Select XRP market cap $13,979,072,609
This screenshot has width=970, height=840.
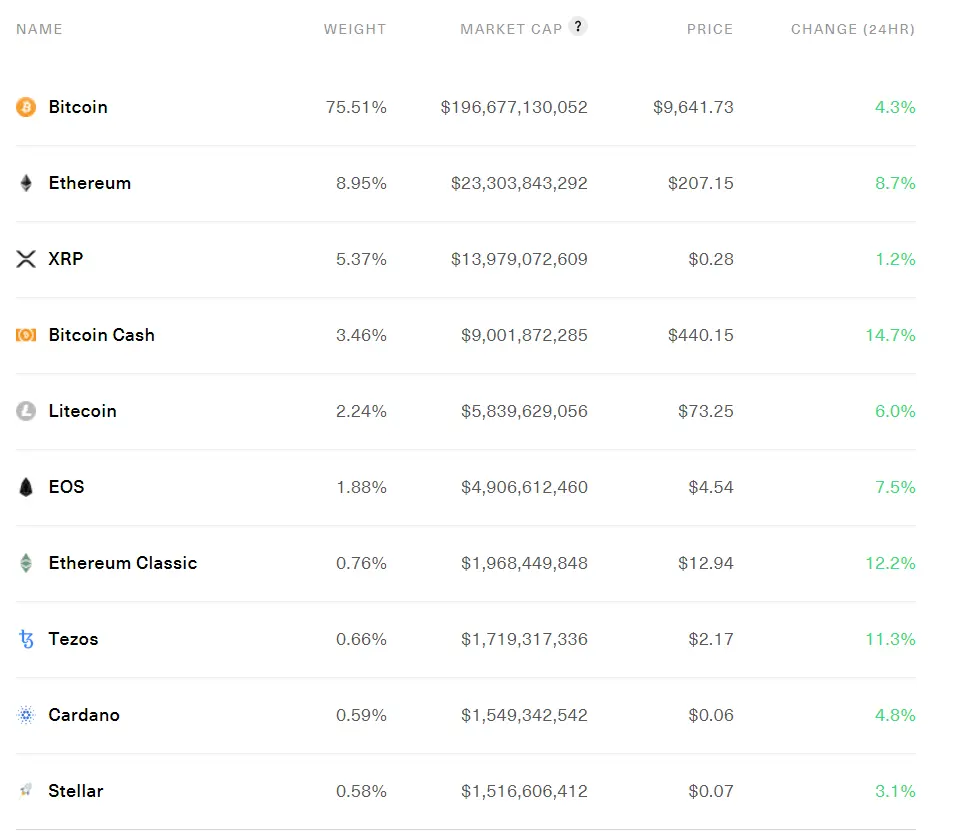click(519, 259)
